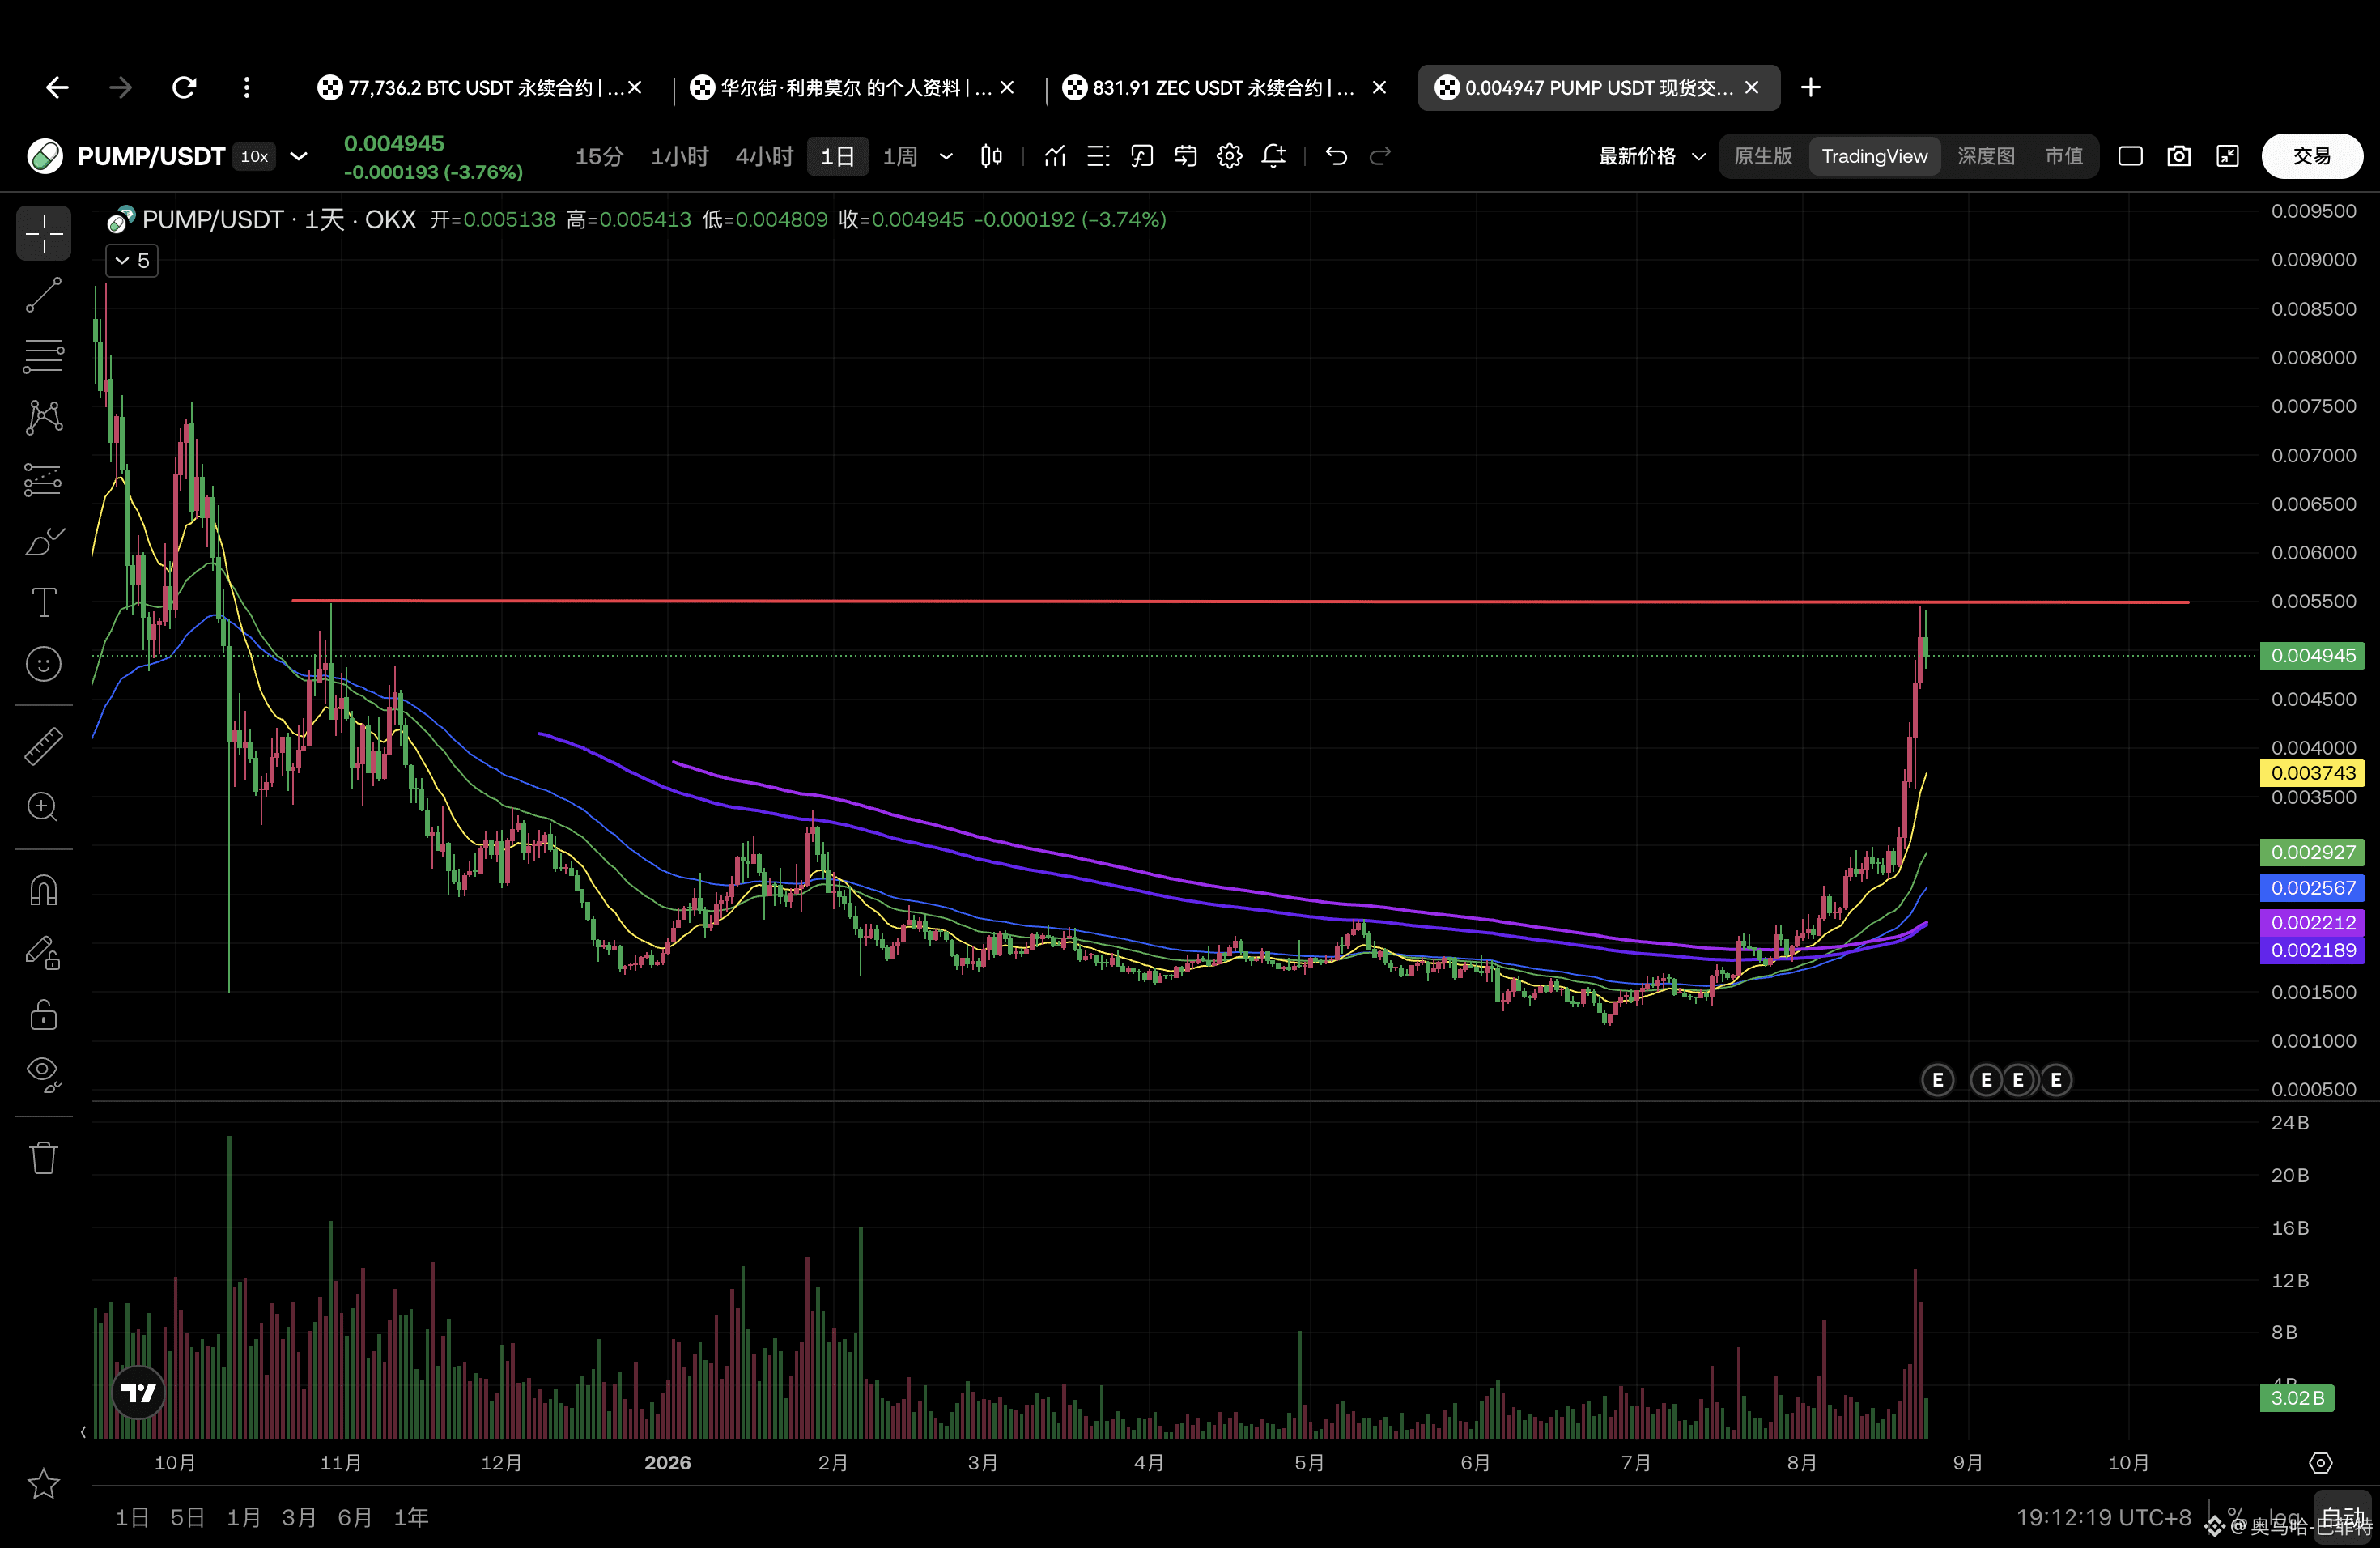Open a new browser tab with the plus icon
The image size is (2380, 1548).
(x=1810, y=88)
